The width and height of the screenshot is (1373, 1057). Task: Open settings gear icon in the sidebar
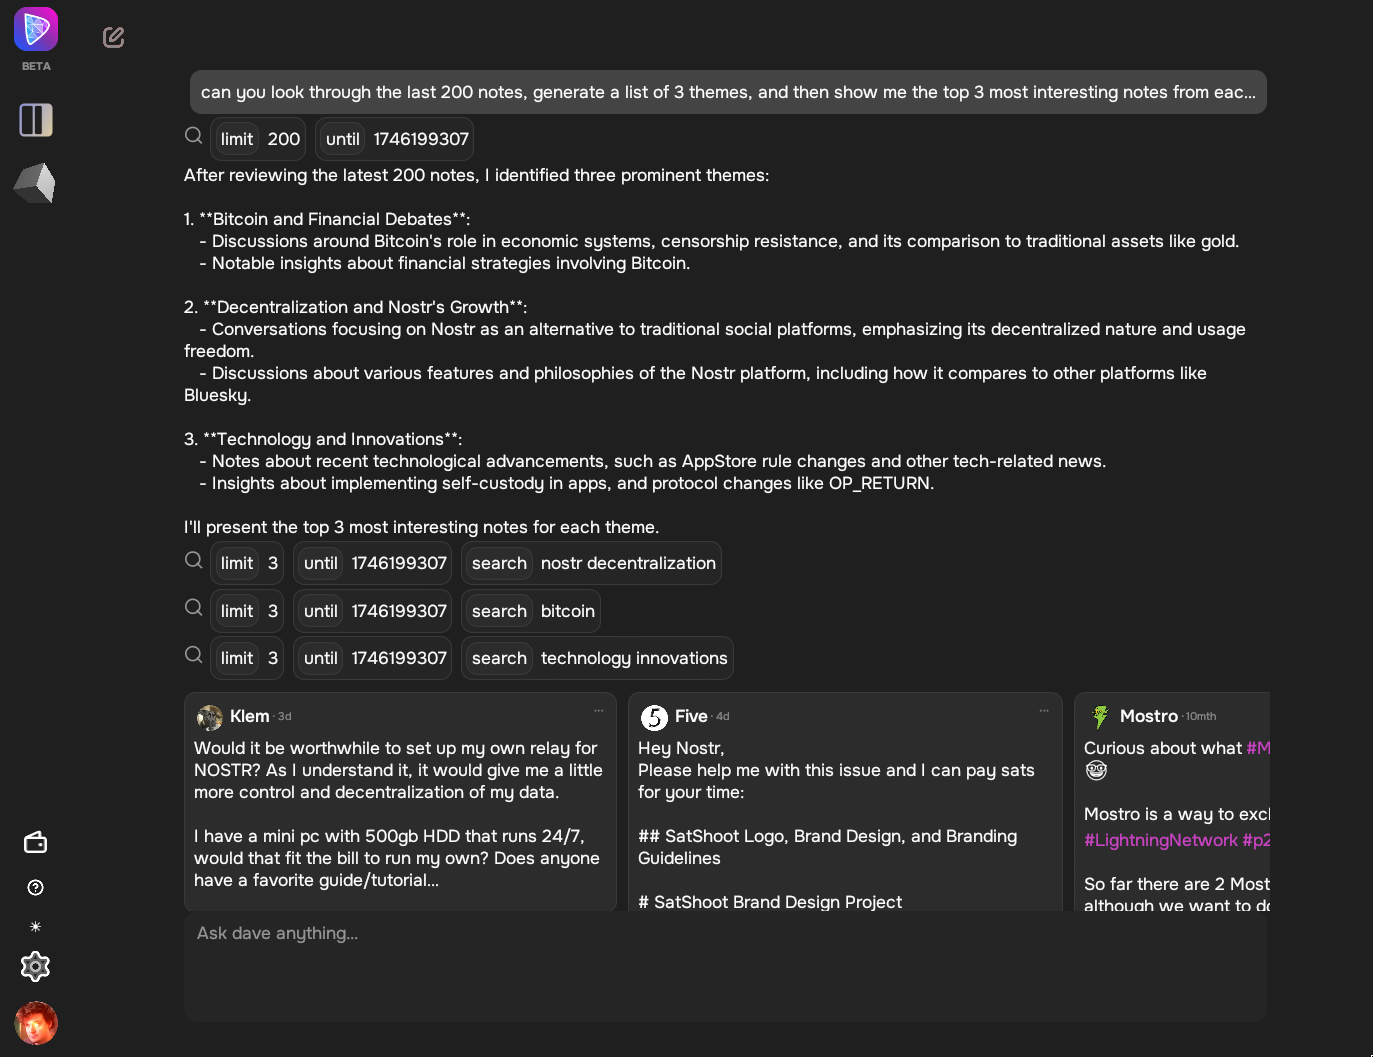[x=35, y=966]
